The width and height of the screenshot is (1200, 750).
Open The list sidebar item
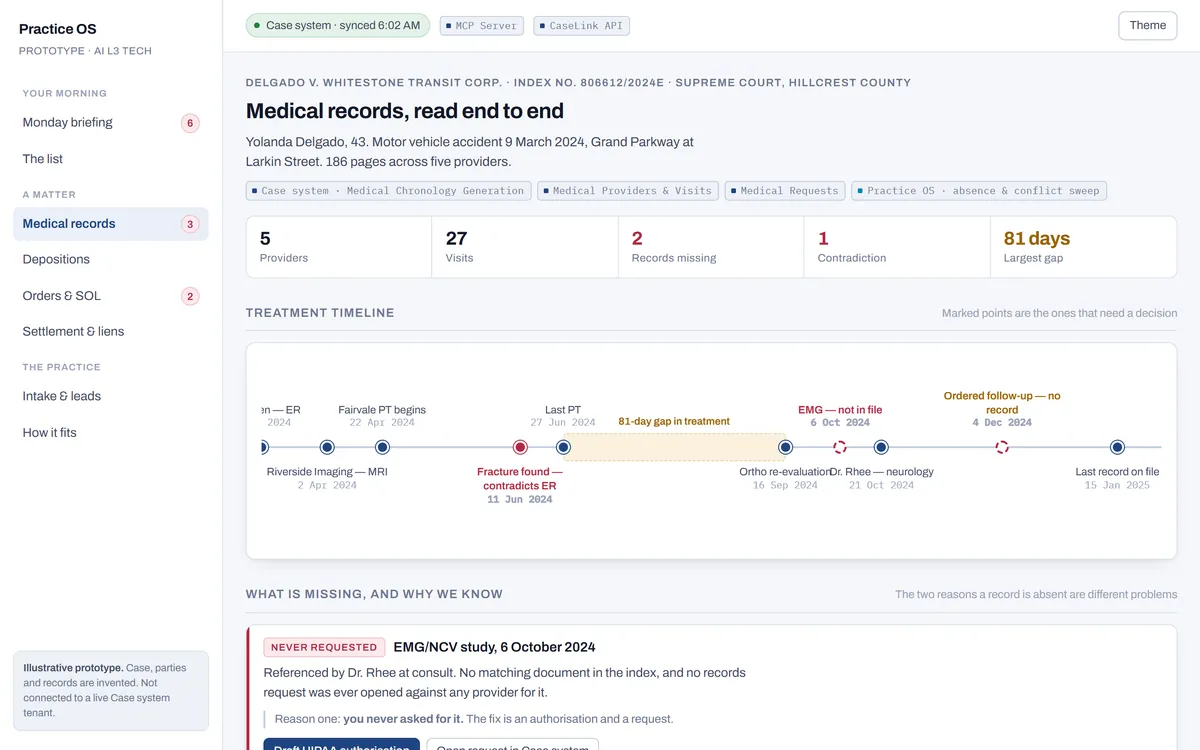coord(110,159)
